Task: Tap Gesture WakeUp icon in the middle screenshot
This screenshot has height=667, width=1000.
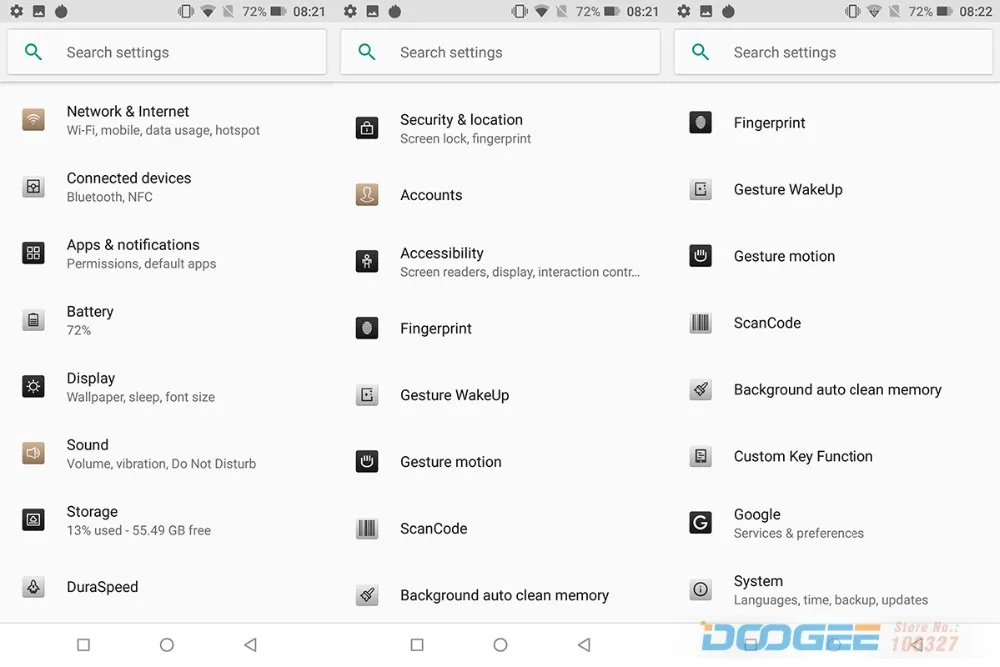Action: [367, 395]
